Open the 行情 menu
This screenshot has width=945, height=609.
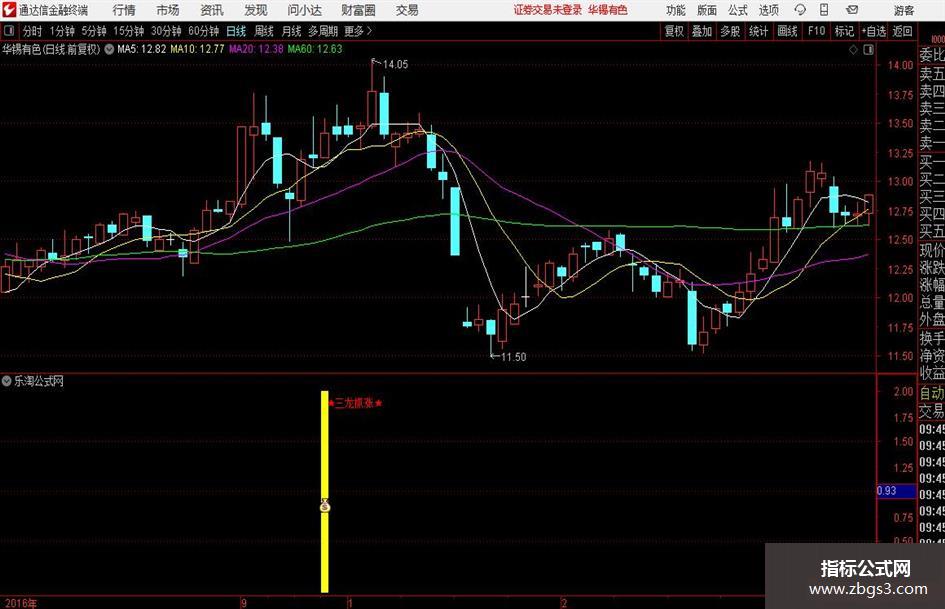(x=124, y=10)
